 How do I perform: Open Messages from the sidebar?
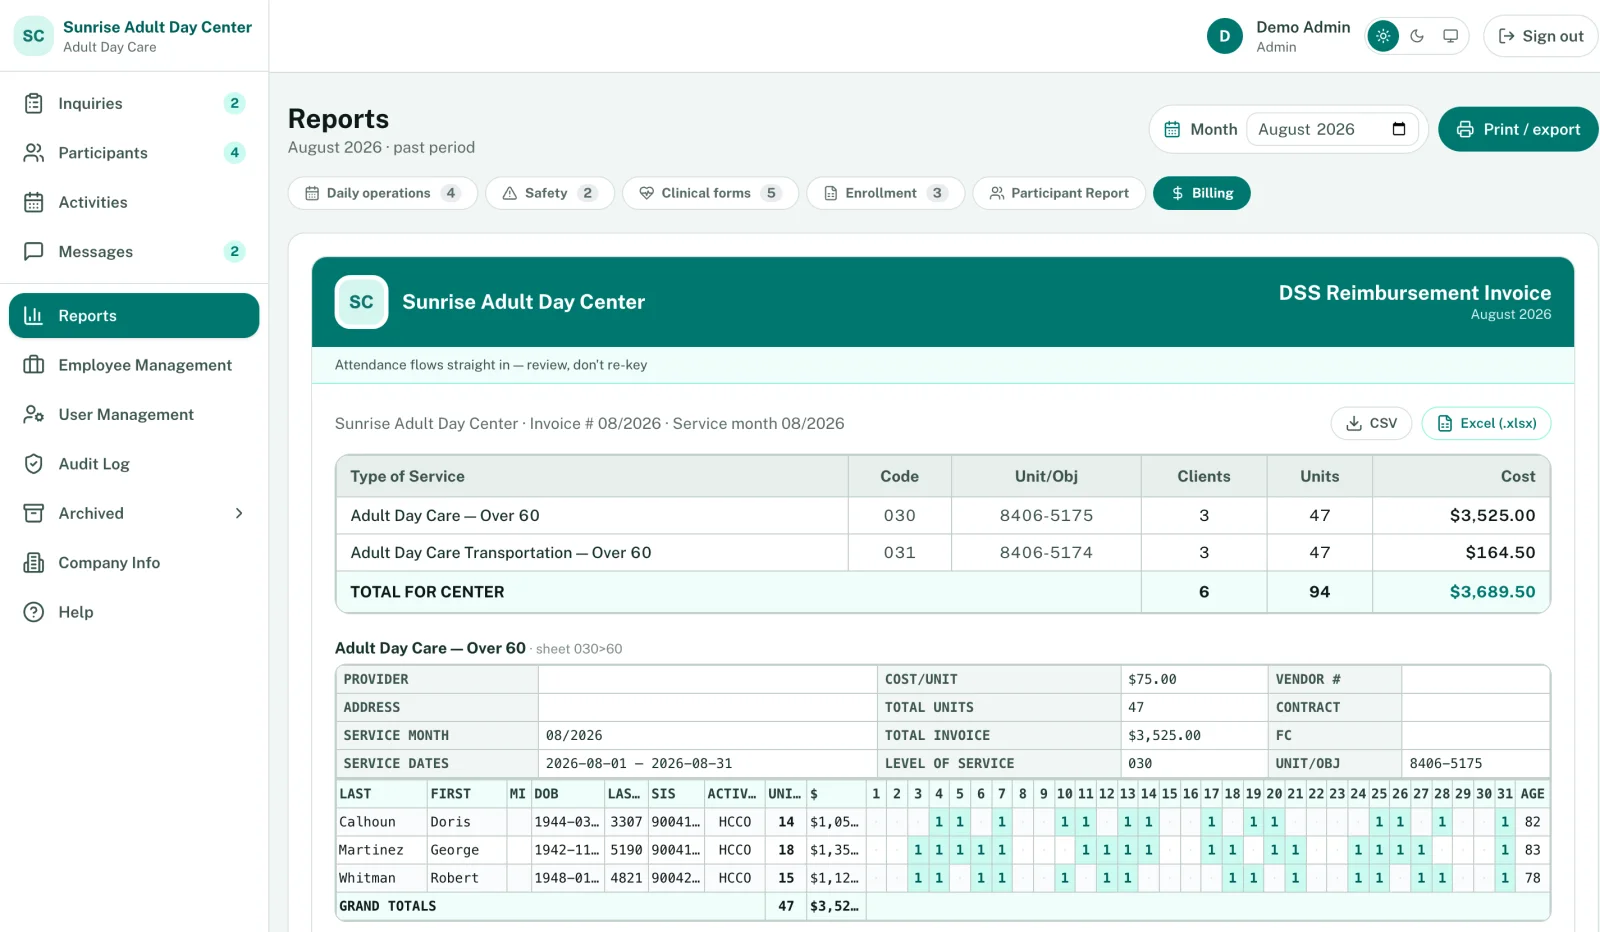click(x=134, y=251)
